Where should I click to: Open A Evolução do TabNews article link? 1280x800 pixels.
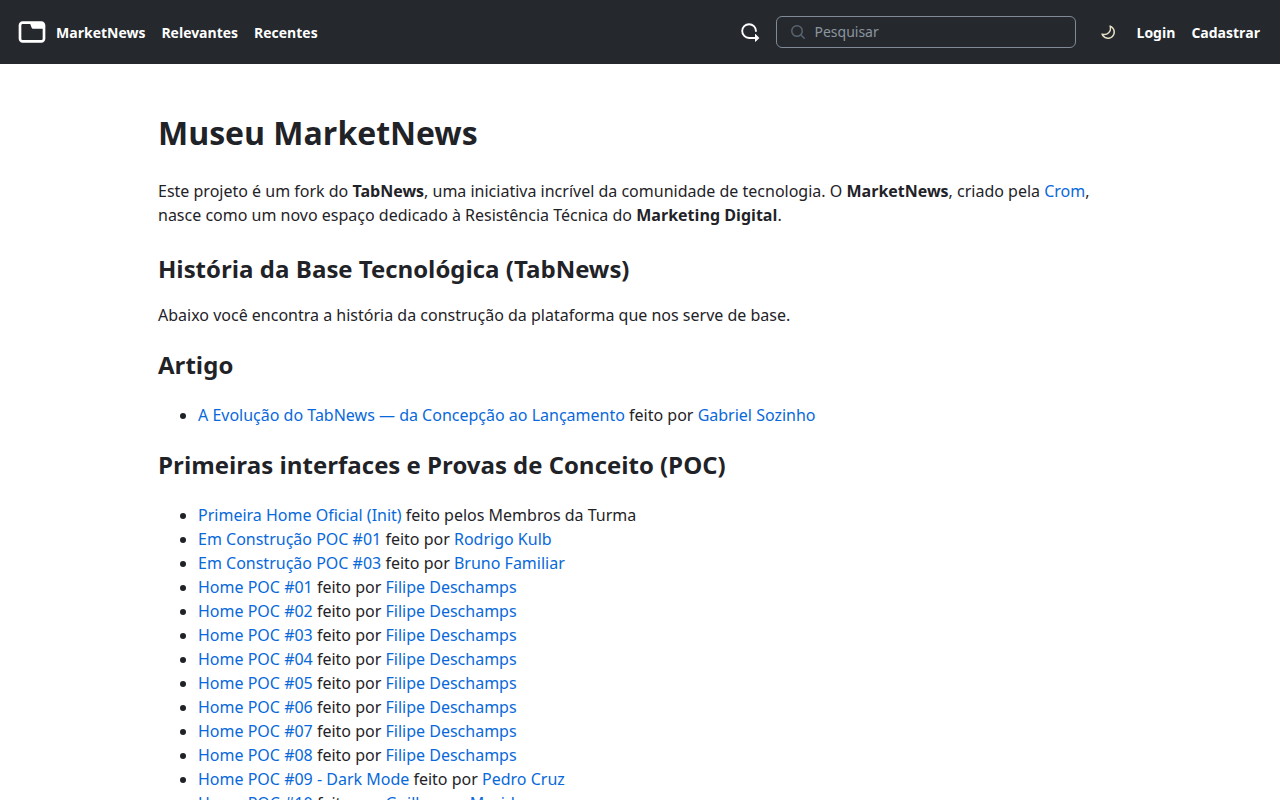point(411,415)
